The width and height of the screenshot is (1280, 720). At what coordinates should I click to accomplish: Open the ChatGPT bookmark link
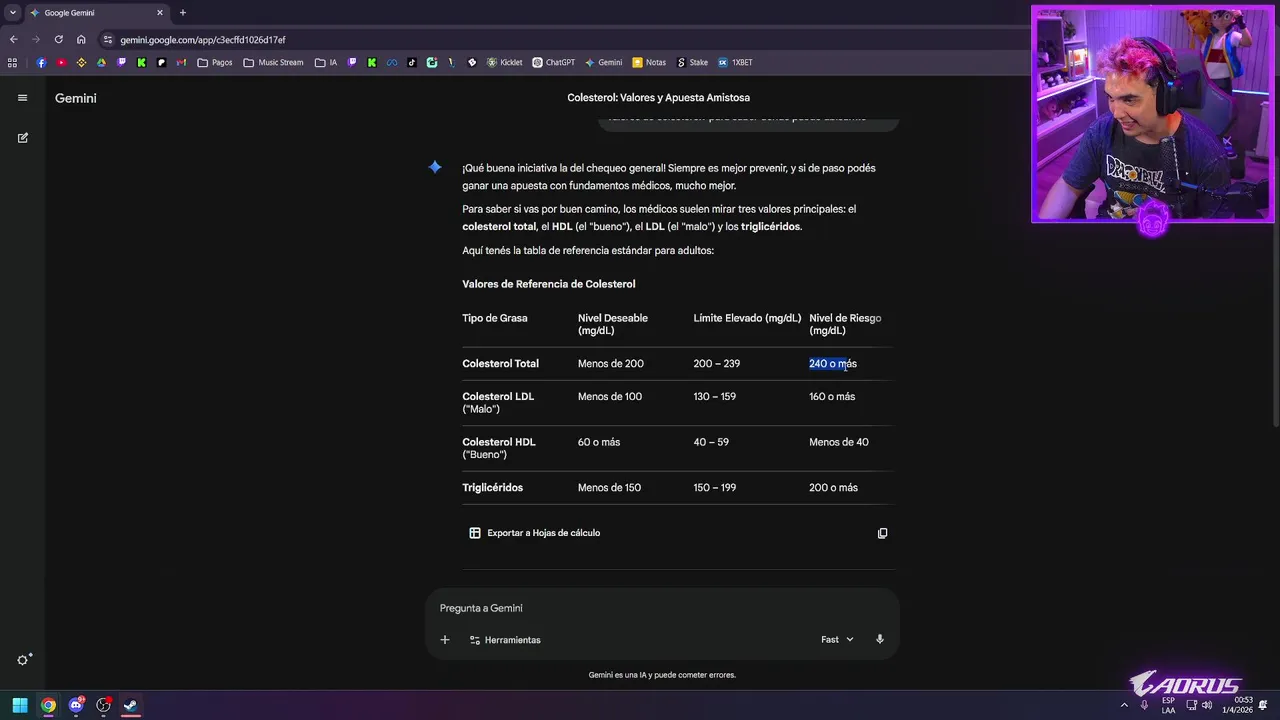553,62
